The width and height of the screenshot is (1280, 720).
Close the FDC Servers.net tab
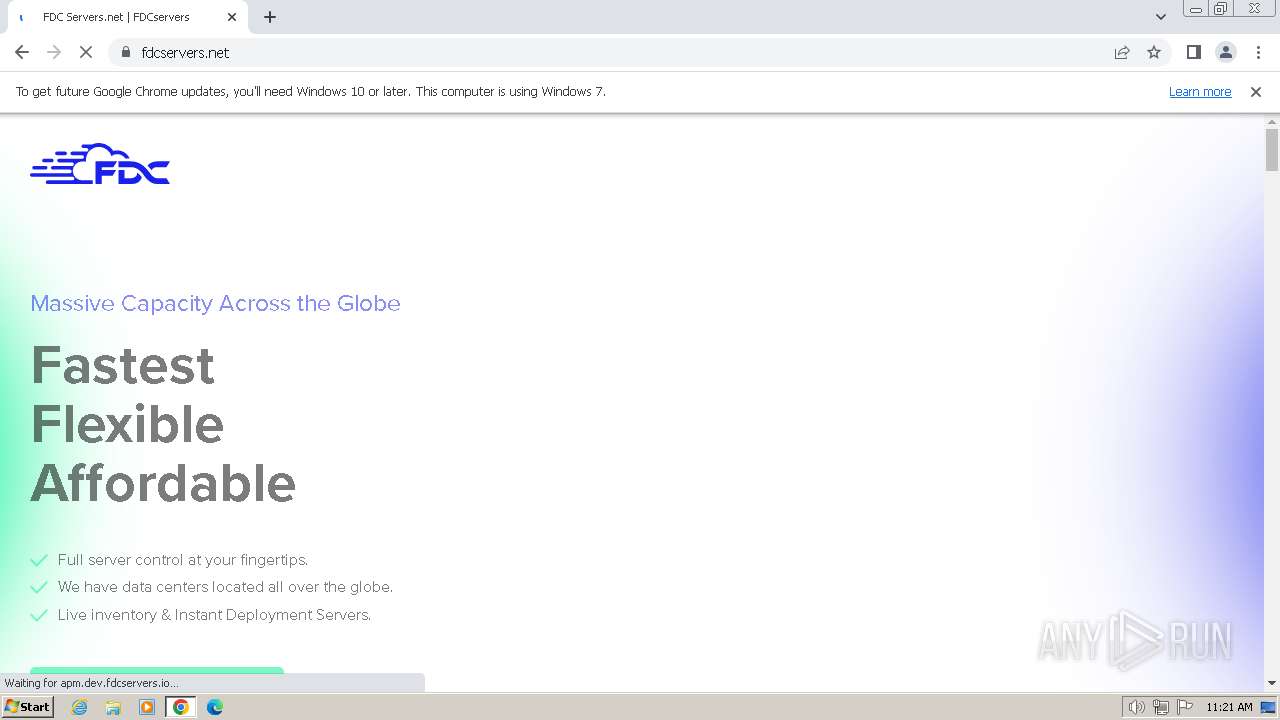232,17
